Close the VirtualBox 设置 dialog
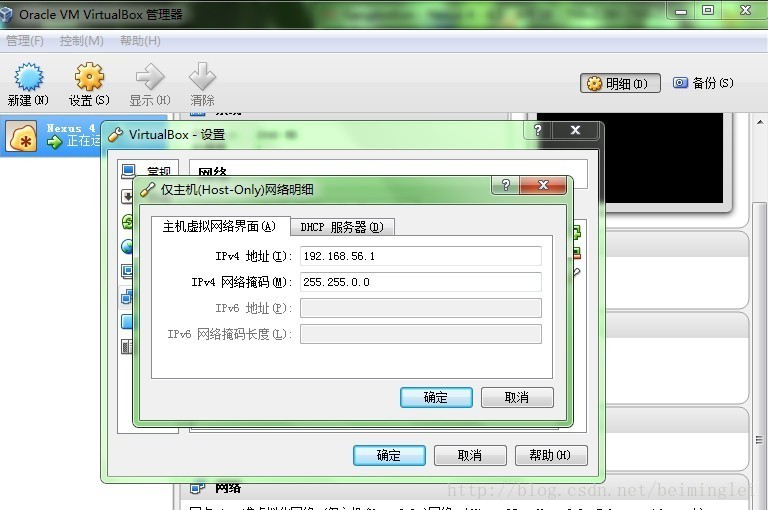The image size is (768, 510). point(576,130)
